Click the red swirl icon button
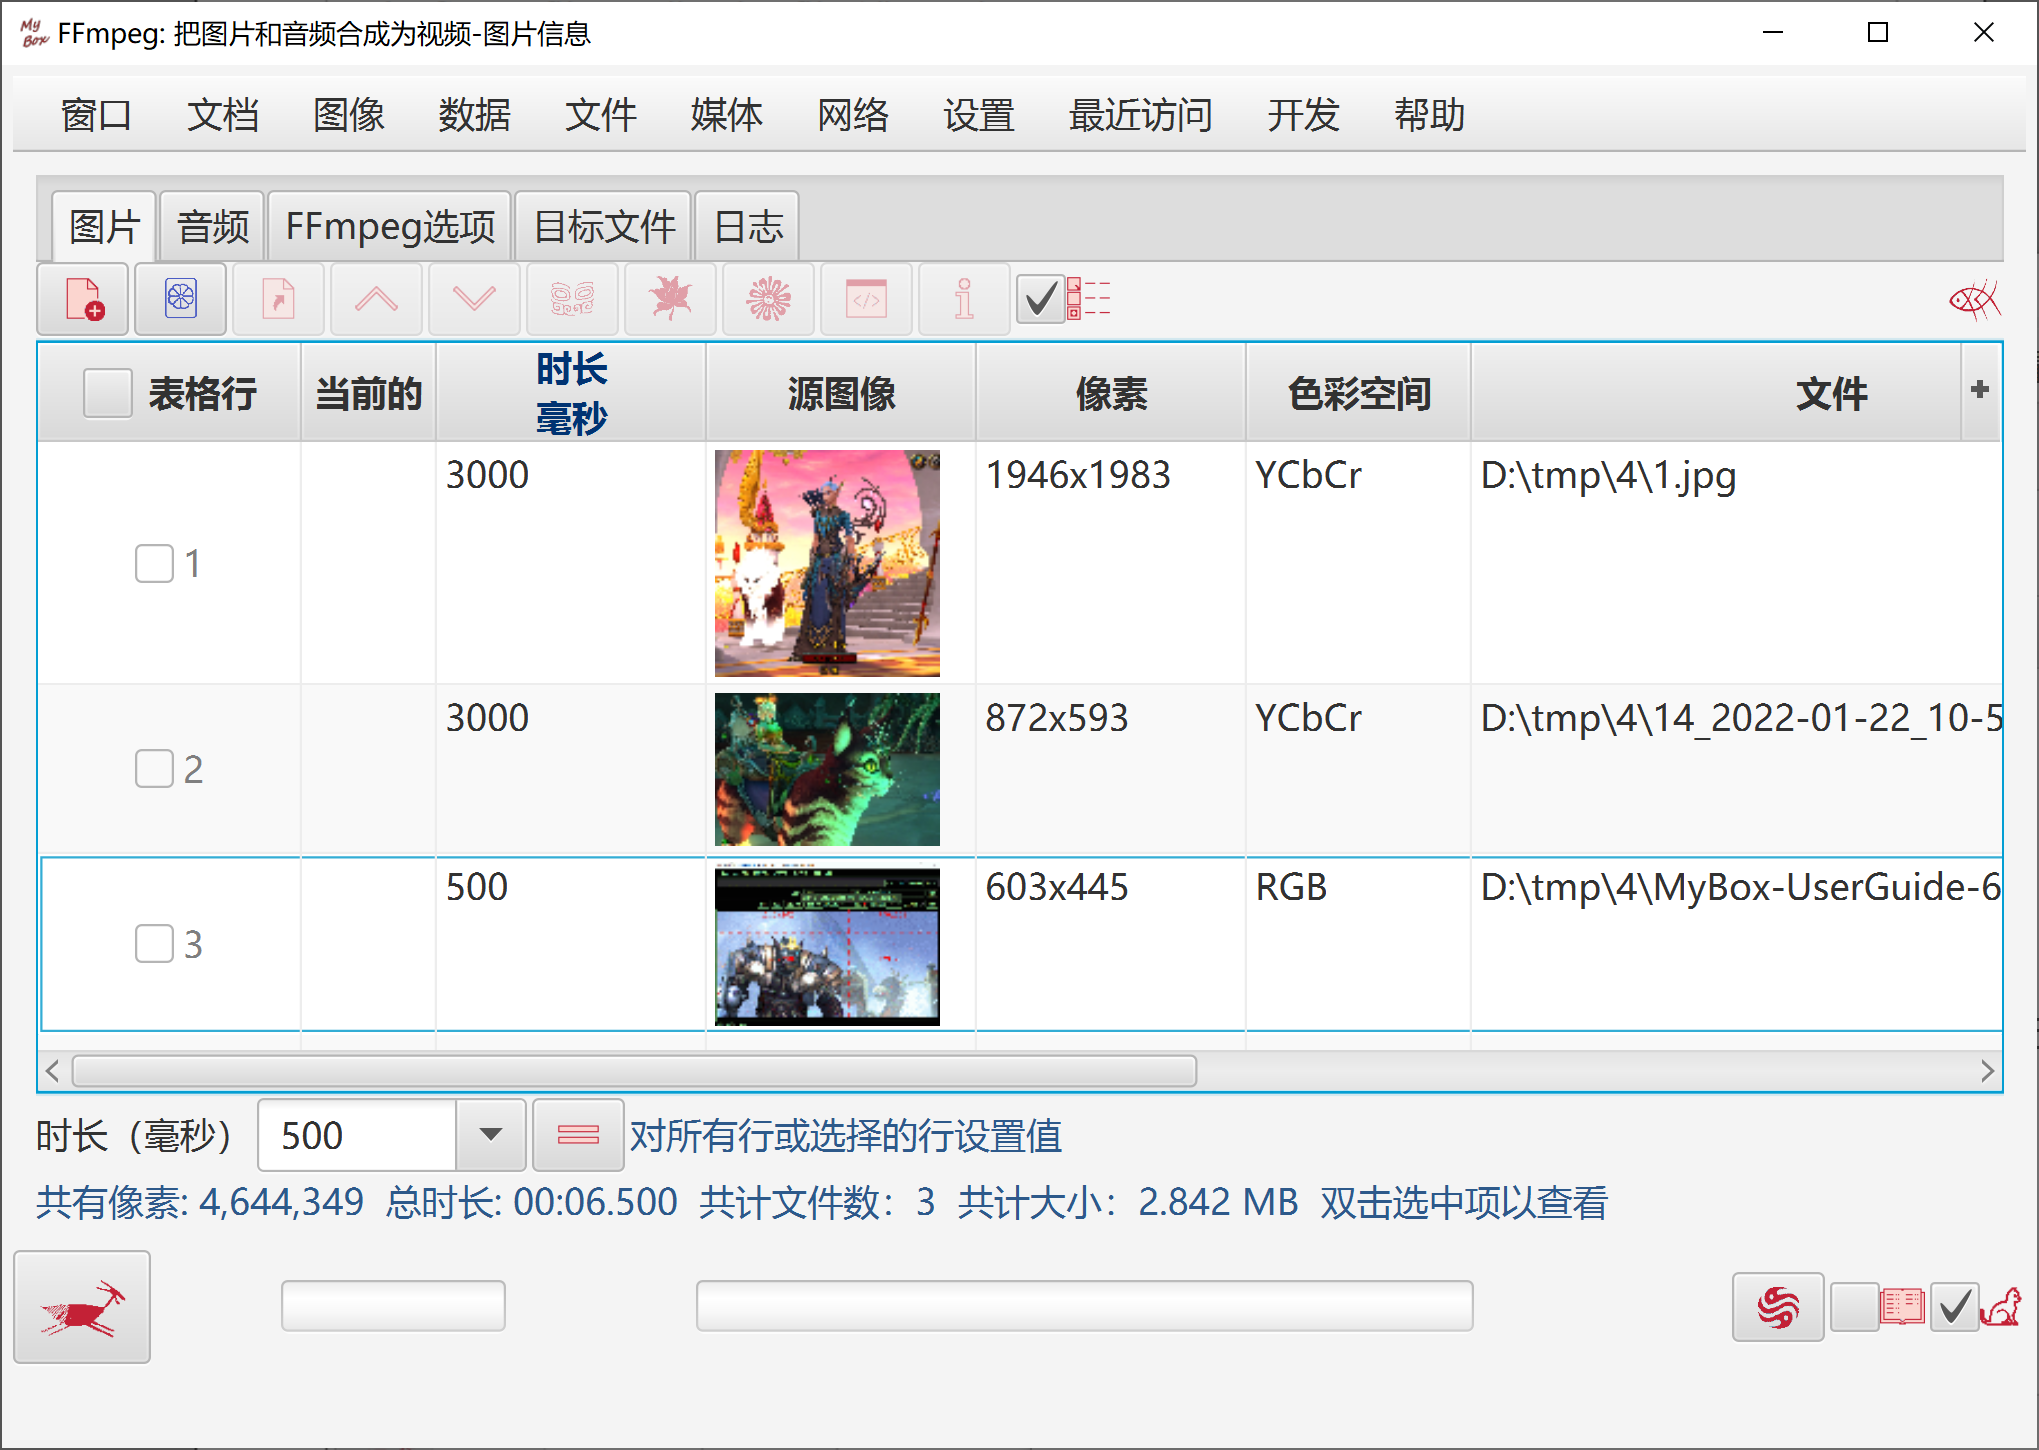2039x1450 pixels. tap(1778, 1307)
